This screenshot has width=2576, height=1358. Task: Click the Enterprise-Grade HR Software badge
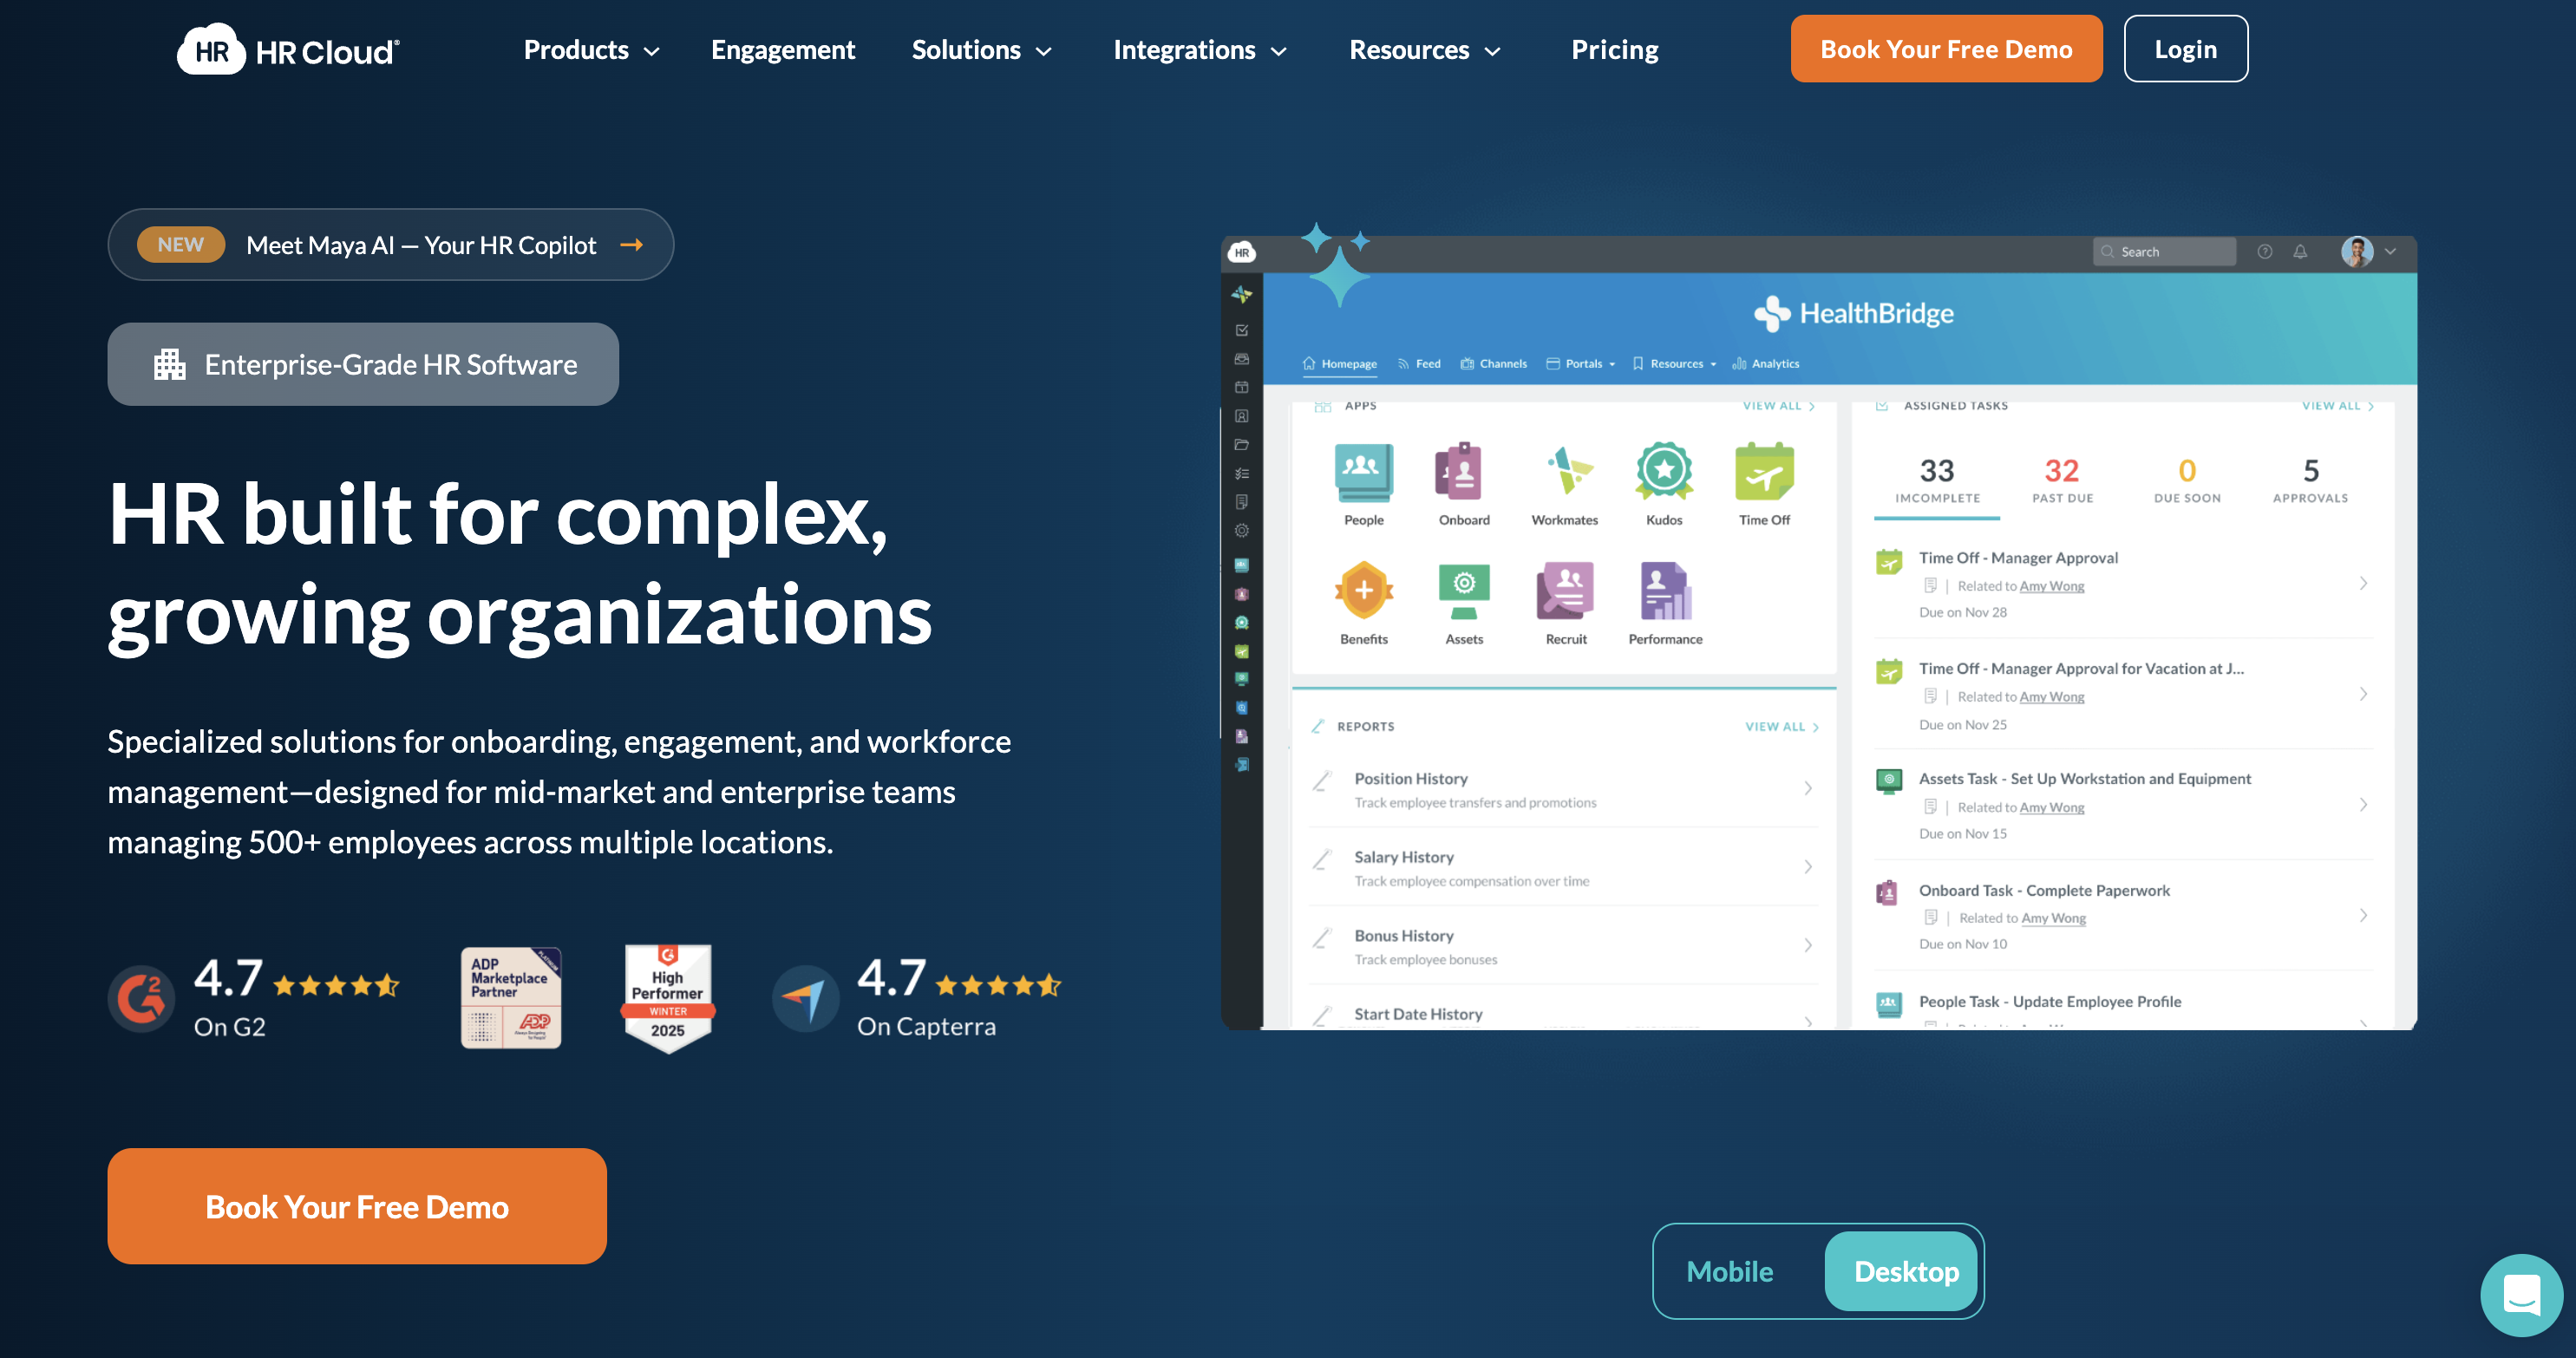click(x=363, y=364)
